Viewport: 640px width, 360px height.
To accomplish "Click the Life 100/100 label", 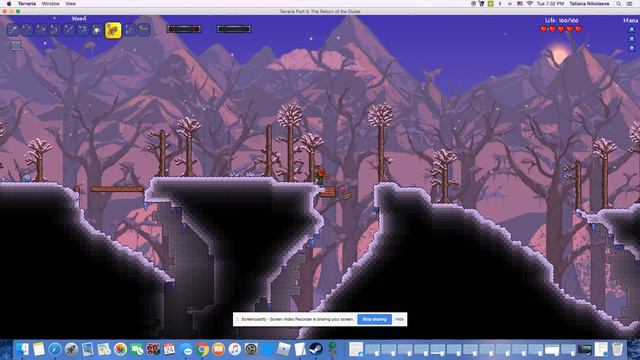I will click(562, 20).
